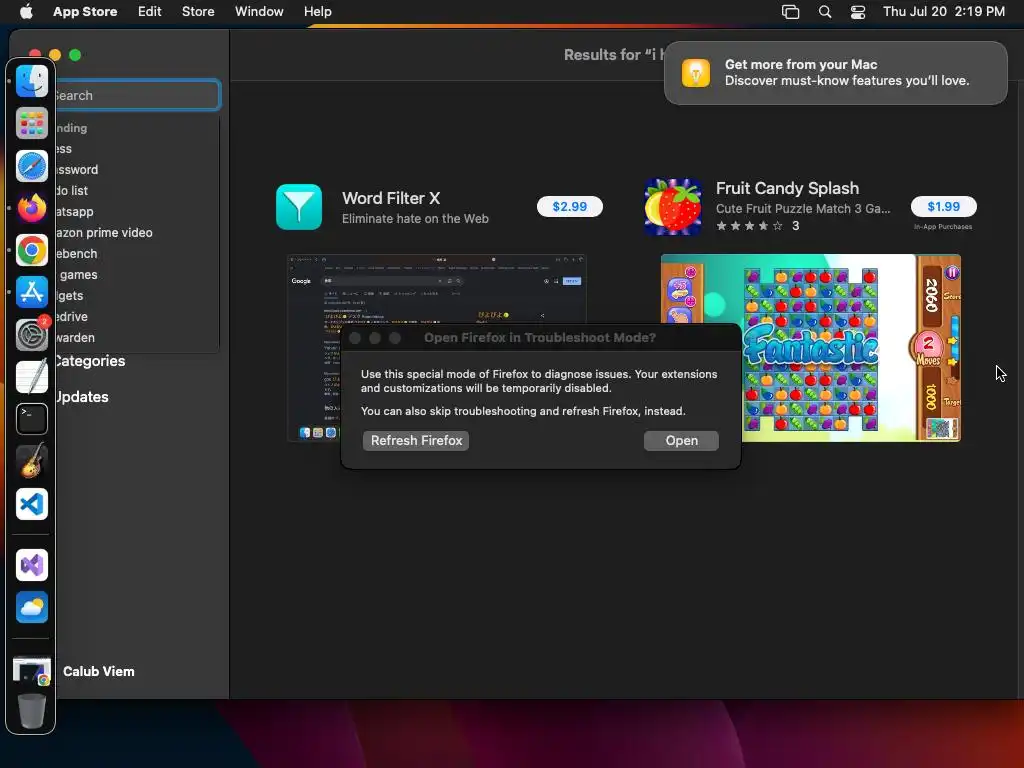
Task: Open Control Center in the menu bar
Action: click(x=857, y=12)
